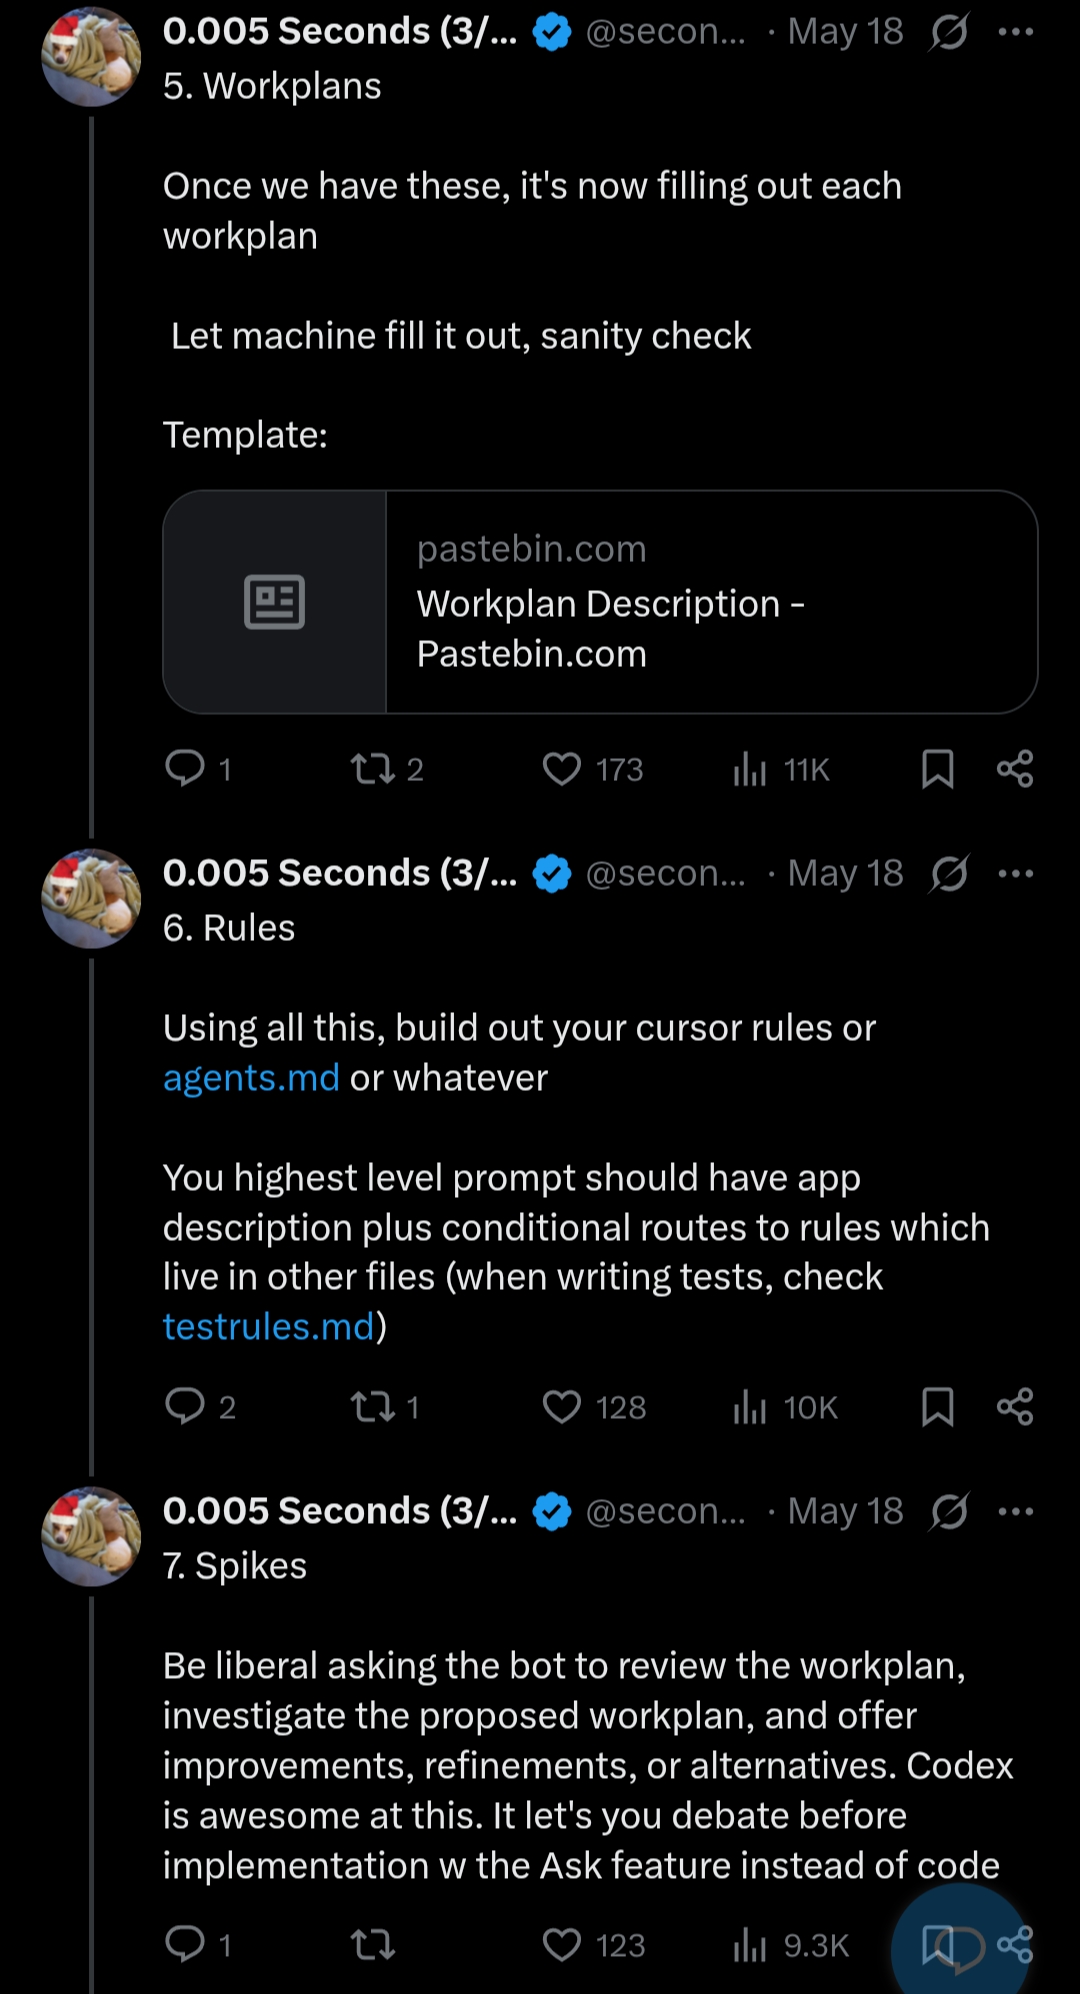Like the Spikes tweet with 123 likes
Image resolution: width=1080 pixels, height=1994 pixels.
pyautogui.click(x=562, y=1944)
